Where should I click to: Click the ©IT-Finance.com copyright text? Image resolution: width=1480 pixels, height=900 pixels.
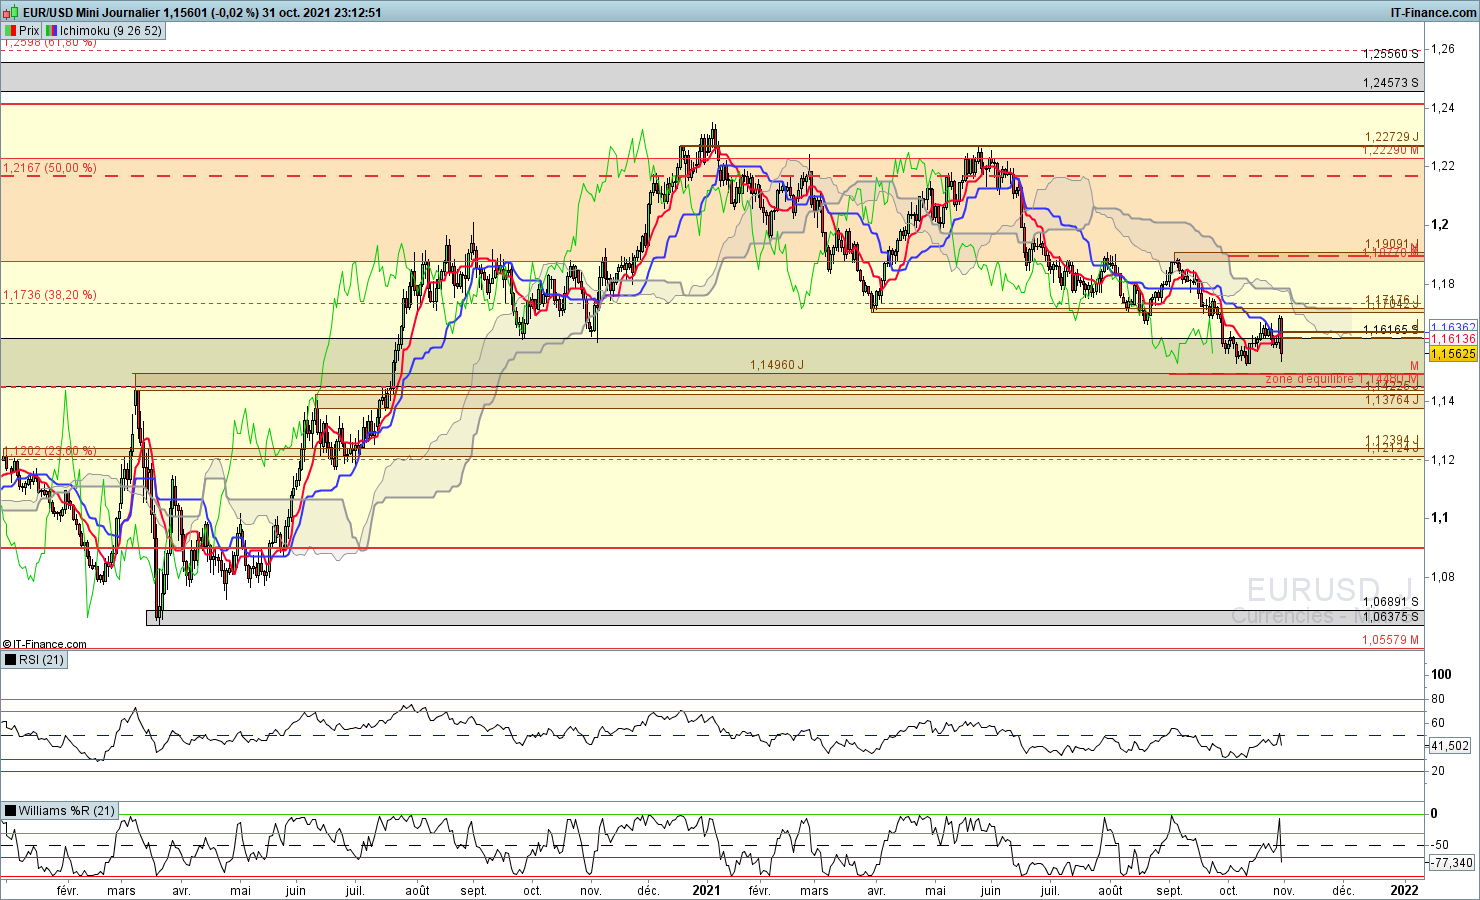tap(45, 644)
